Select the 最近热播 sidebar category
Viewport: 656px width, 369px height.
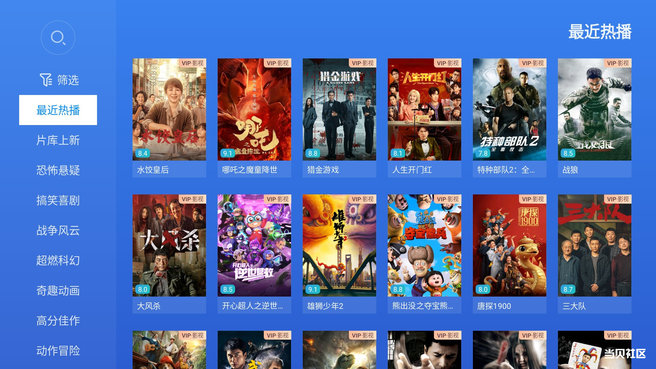point(58,110)
